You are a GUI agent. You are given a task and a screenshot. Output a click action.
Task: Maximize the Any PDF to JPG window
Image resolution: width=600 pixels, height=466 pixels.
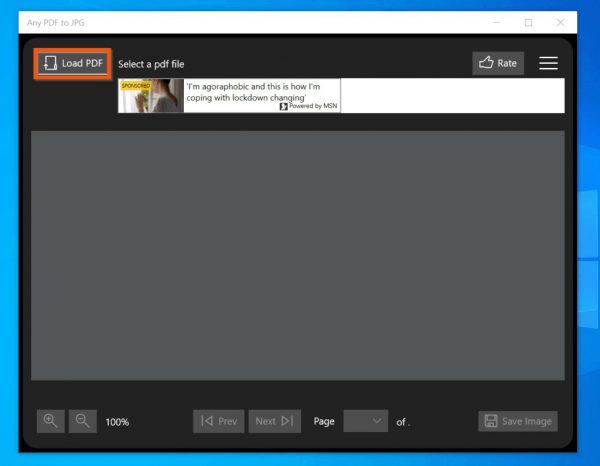click(528, 22)
